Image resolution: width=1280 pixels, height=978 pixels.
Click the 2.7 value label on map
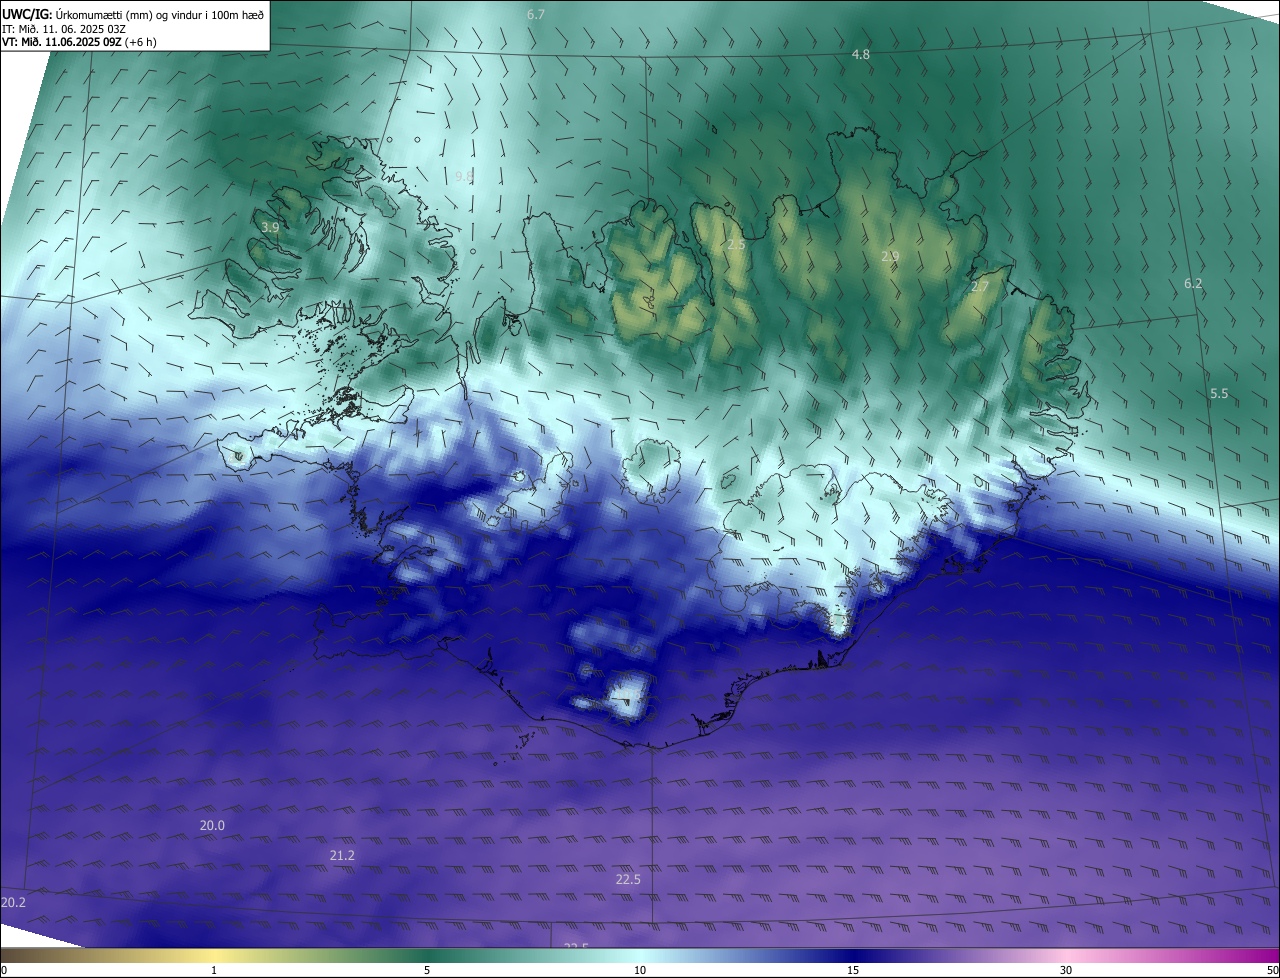pyautogui.click(x=980, y=287)
